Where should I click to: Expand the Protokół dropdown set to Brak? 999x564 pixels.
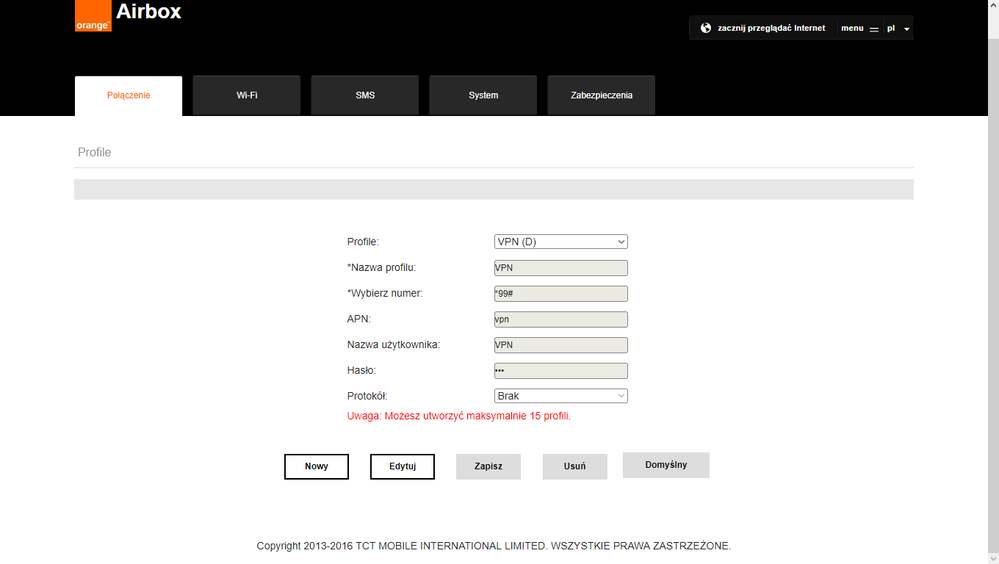tap(561, 396)
